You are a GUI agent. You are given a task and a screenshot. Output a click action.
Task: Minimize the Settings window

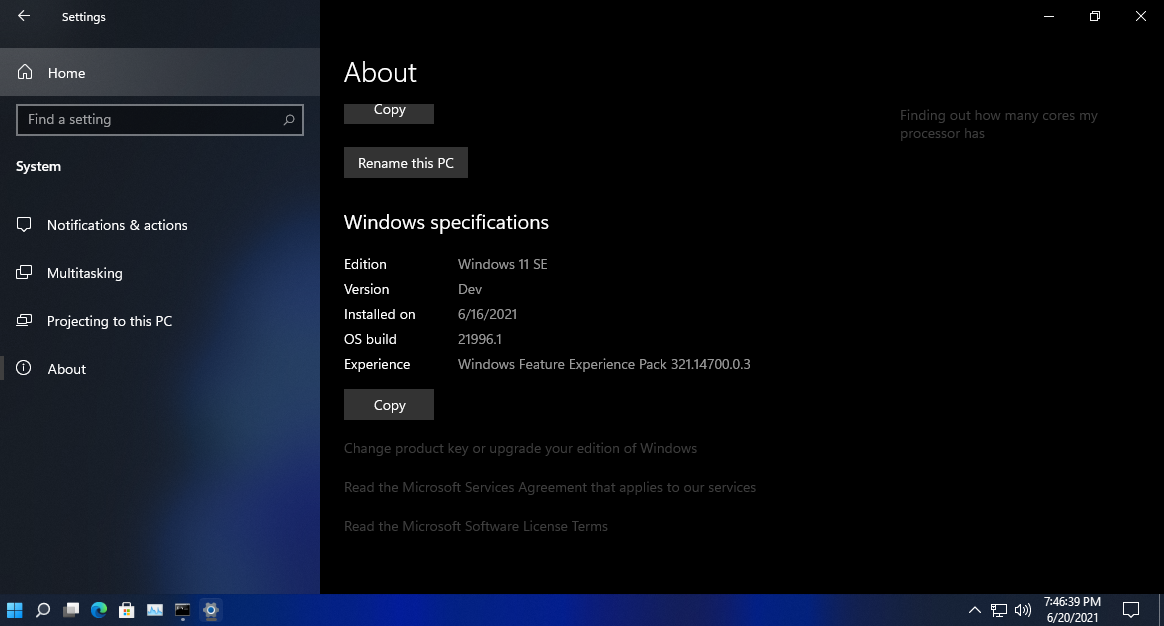click(x=1049, y=16)
